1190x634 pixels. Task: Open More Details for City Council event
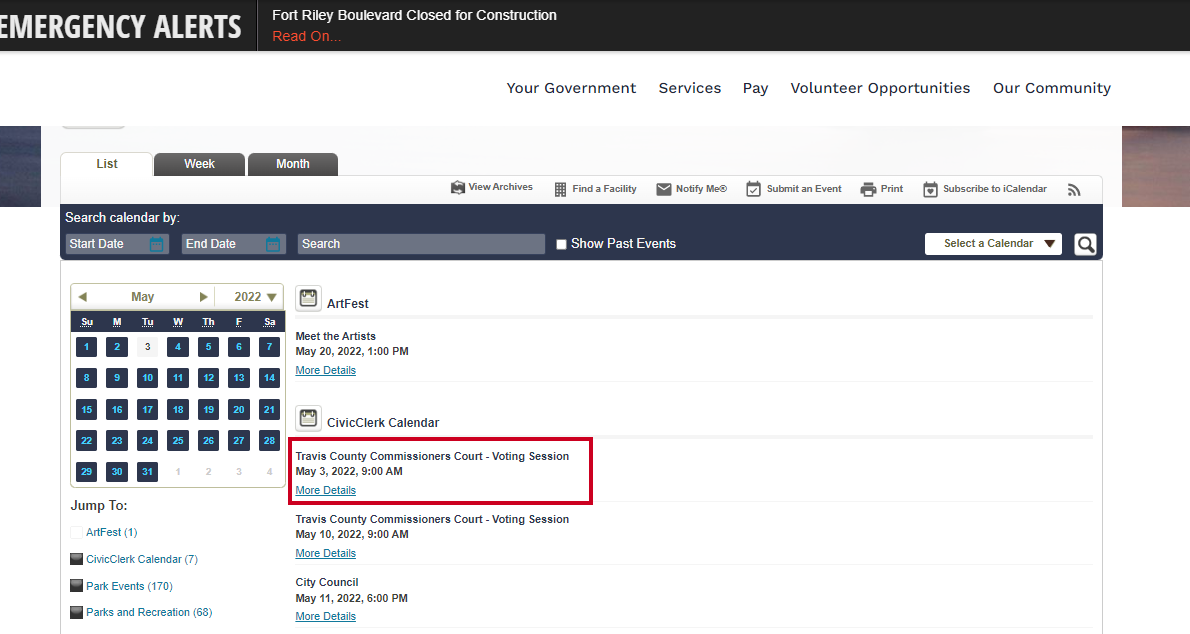[x=326, y=617]
